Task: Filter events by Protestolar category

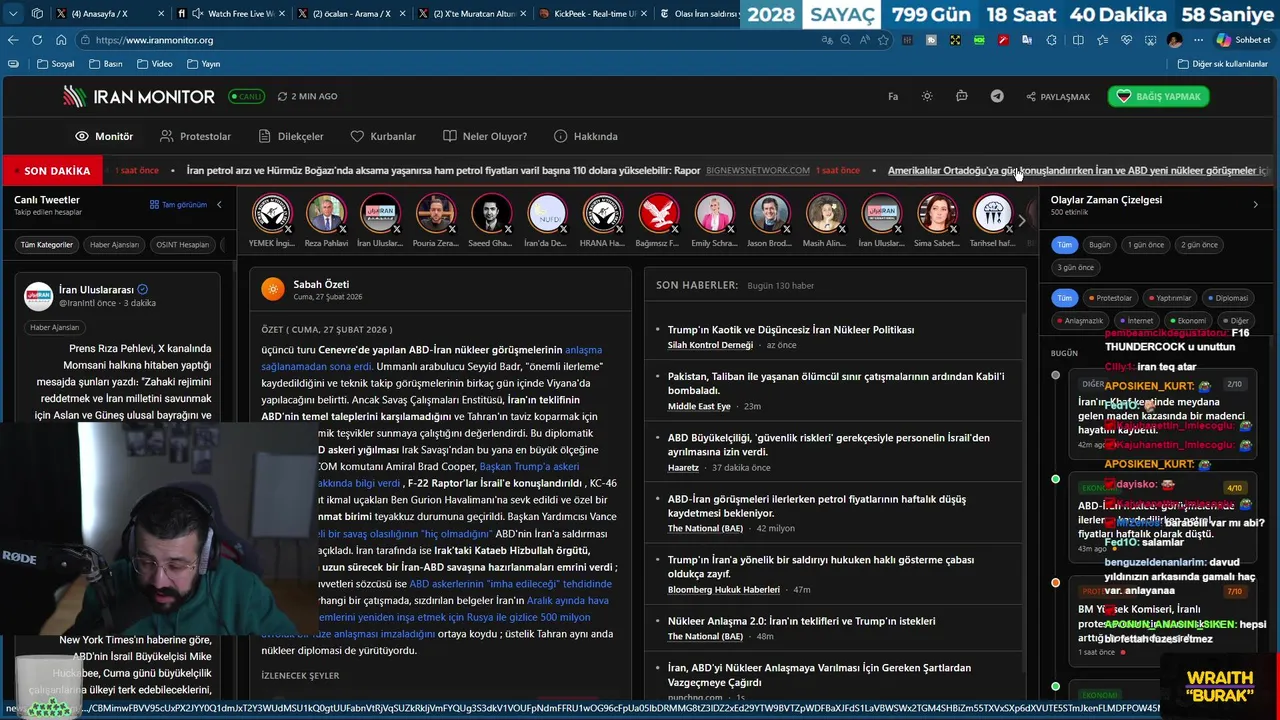Action: [1110, 298]
